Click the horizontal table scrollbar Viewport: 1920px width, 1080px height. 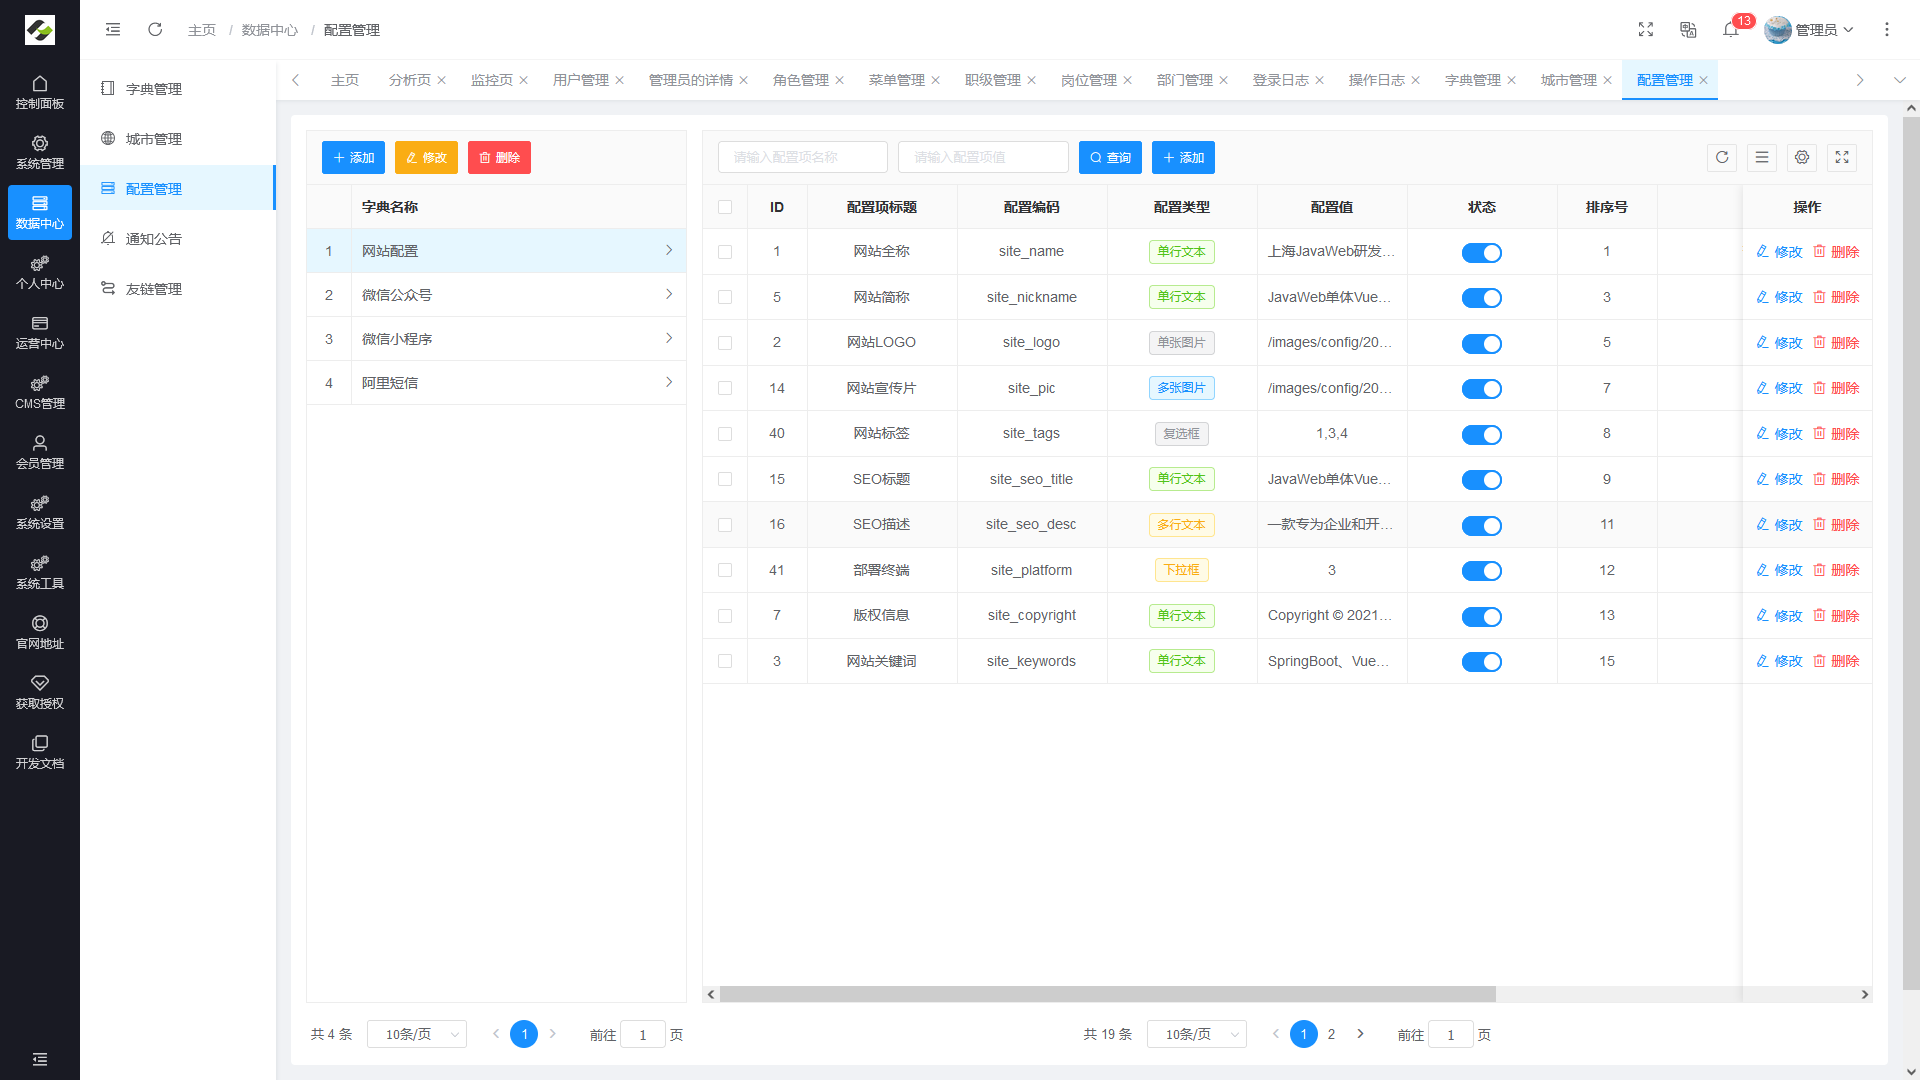1107,994
